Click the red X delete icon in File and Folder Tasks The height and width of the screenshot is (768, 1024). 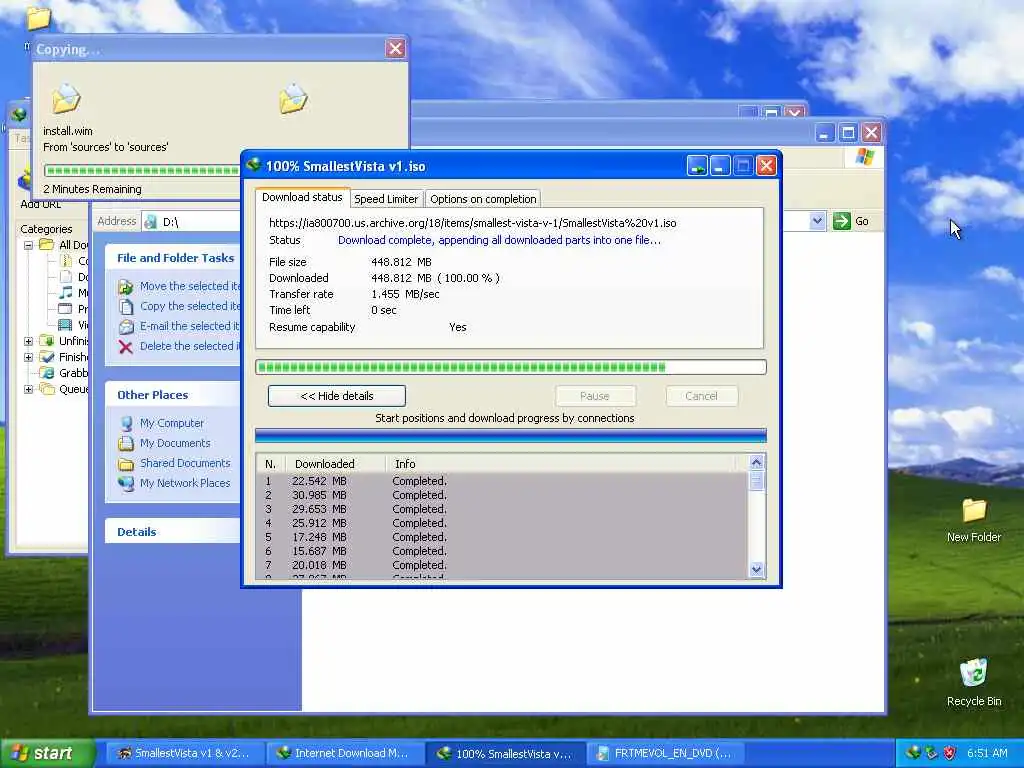126,347
